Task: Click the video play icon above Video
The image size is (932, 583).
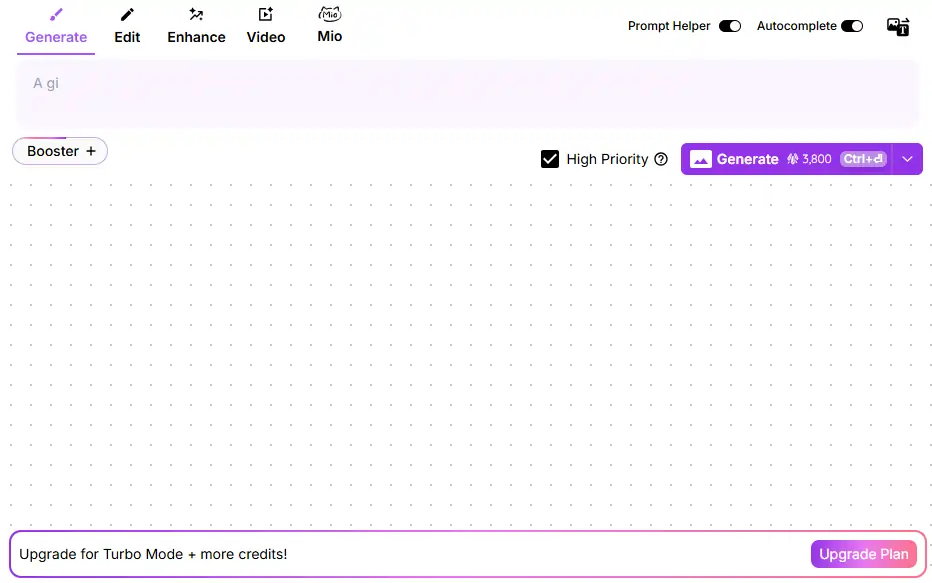Action: pos(266,15)
